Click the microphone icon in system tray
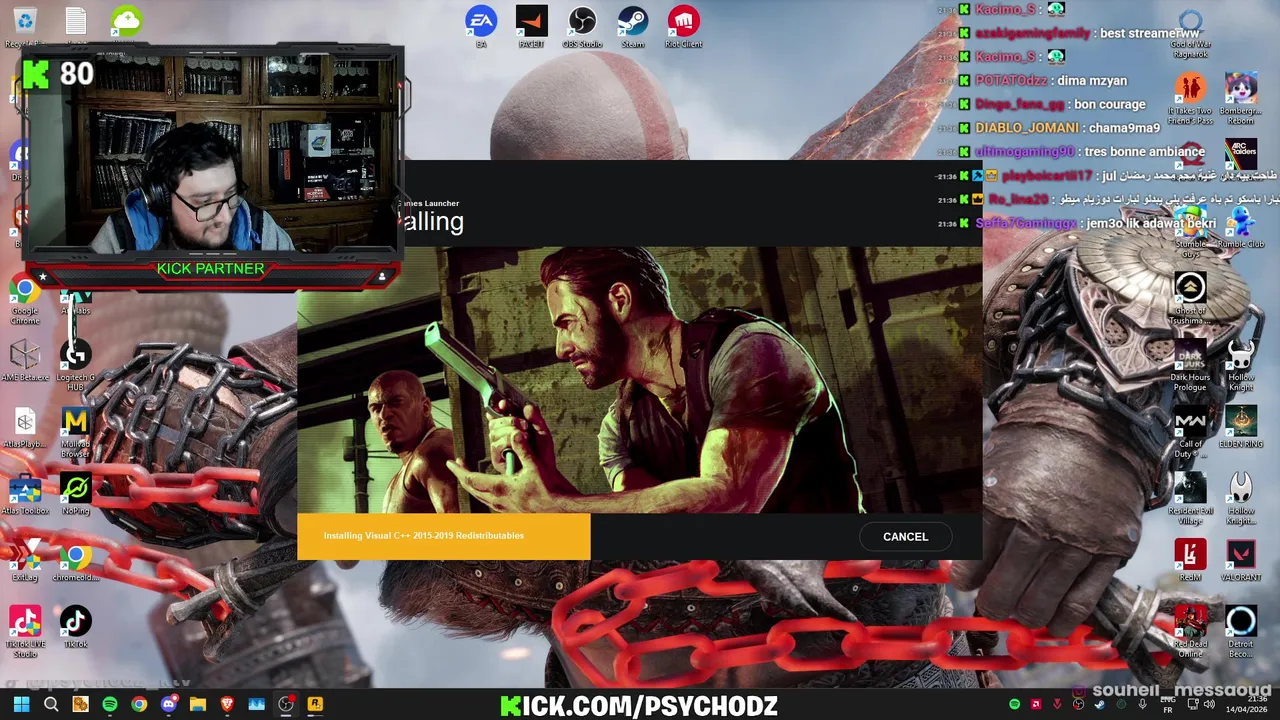Image resolution: width=1280 pixels, height=720 pixels. click(x=1142, y=705)
